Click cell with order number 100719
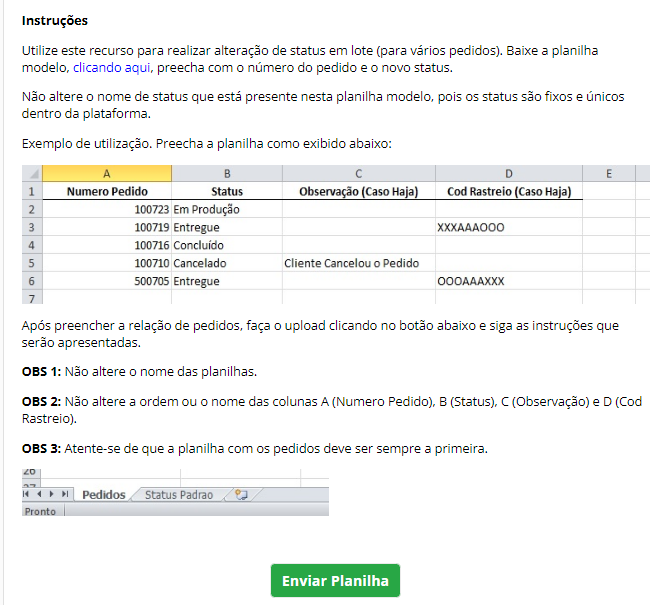The width and height of the screenshot is (662, 605). (x=107, y=227)
